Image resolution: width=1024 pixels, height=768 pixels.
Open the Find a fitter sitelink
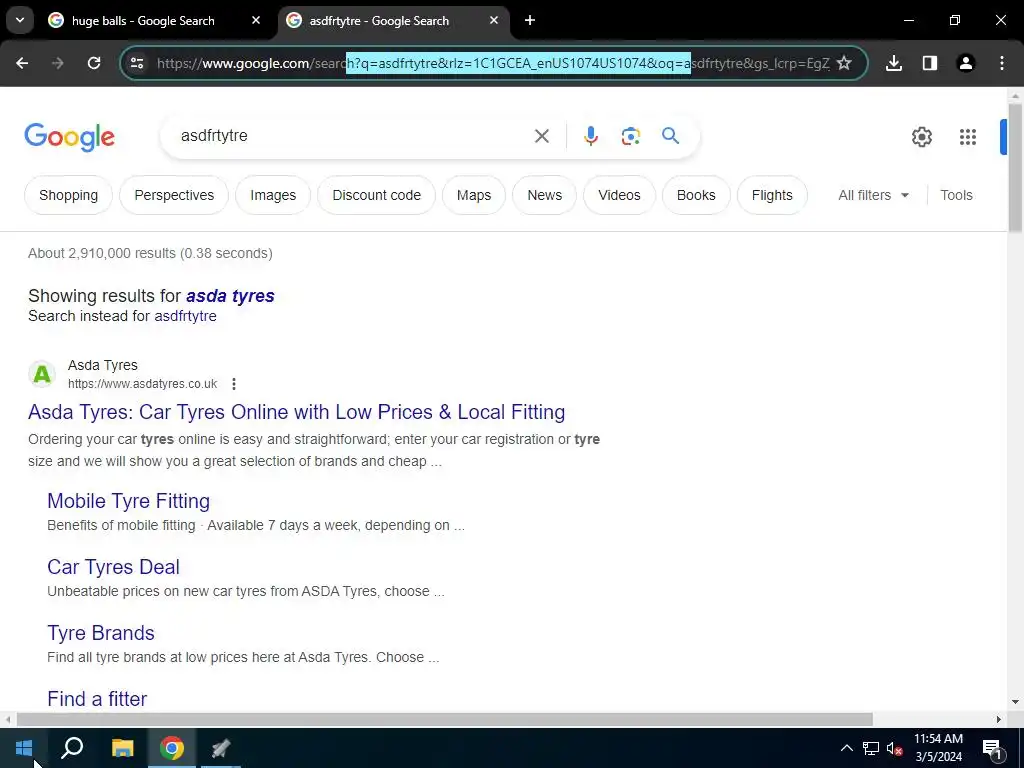(x=97, y=699)
